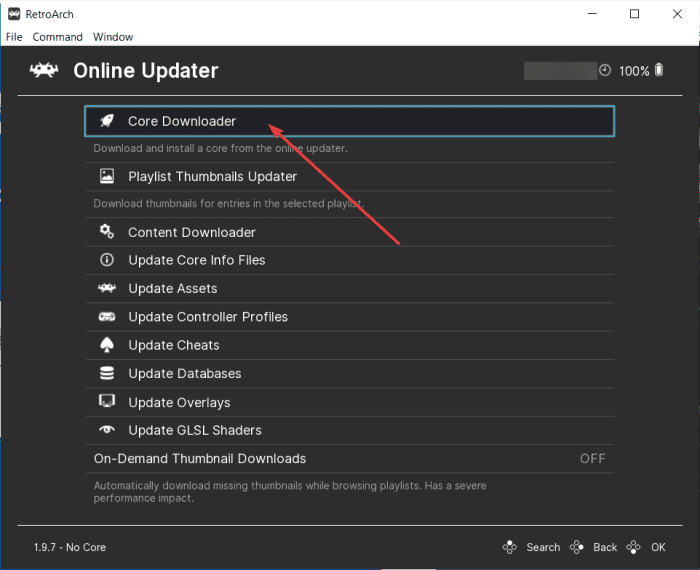The width and height of the screenshot is (700, 570).
Task: Click 'Automatically download missing thumbnails' description
Action: (290, 491)
